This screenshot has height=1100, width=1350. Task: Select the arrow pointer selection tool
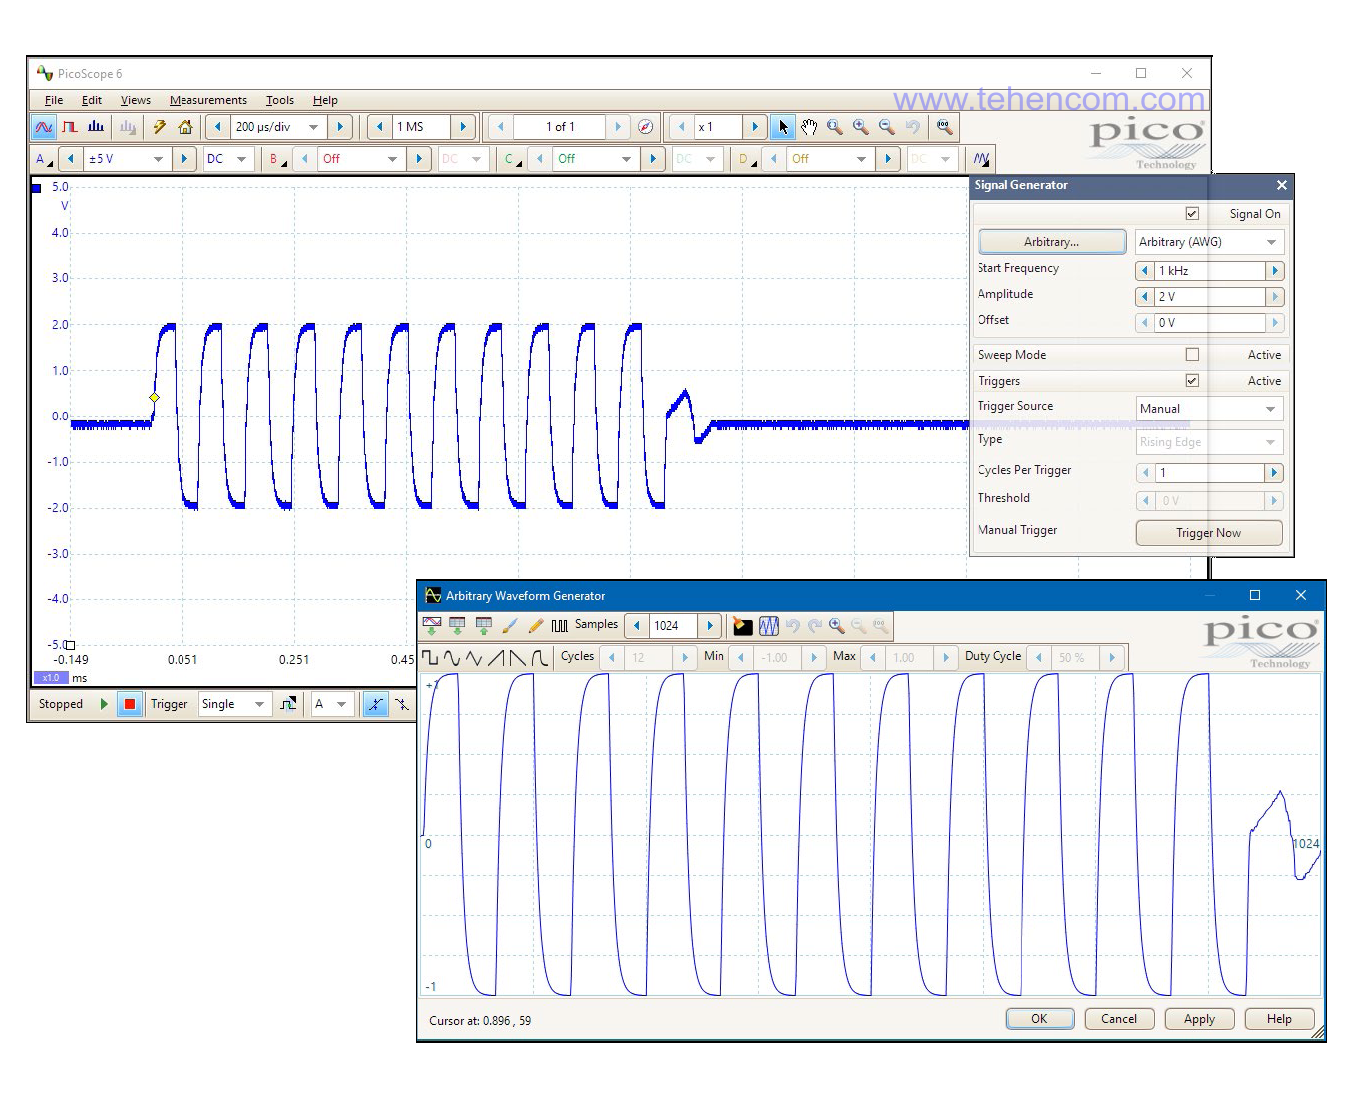coord(783,127)
